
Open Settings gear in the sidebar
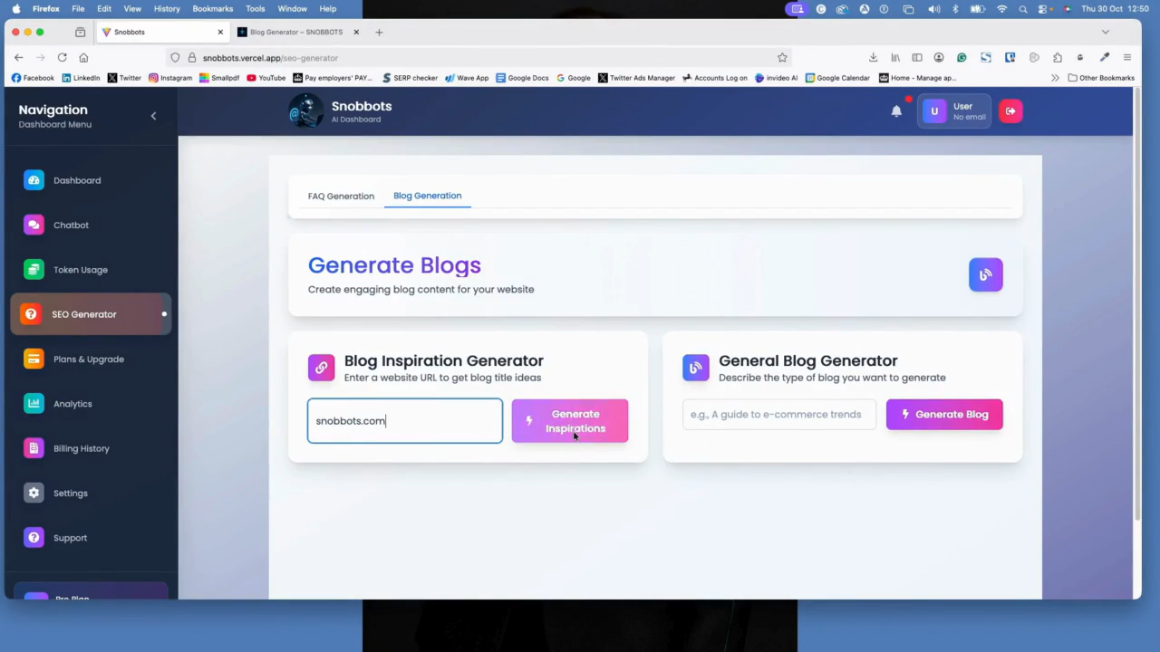[33, 493]
